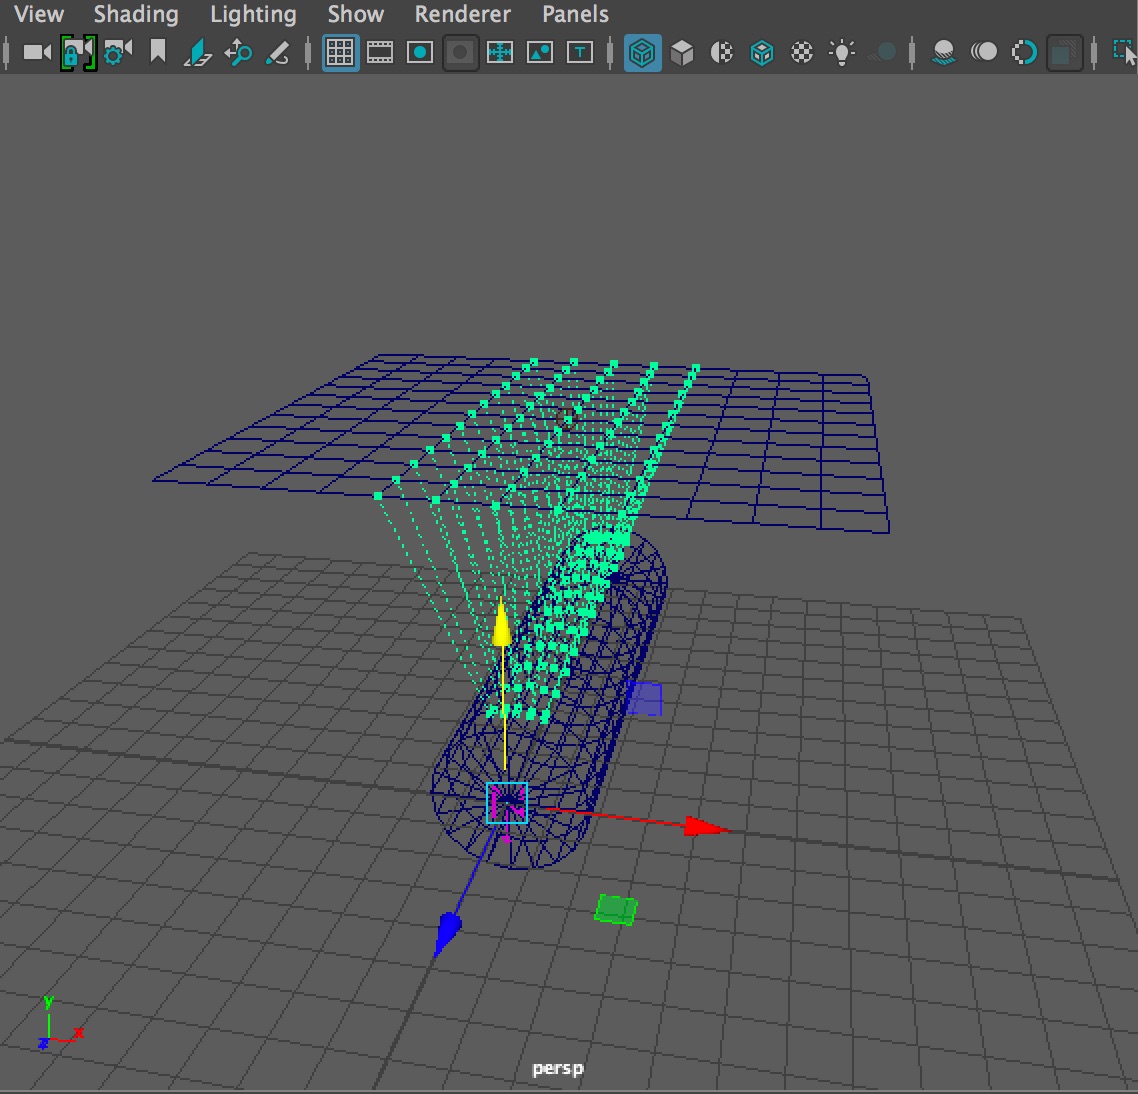Open the Shading menu
Viewport: 1138px width, 1094px height.
click(136, 14)
